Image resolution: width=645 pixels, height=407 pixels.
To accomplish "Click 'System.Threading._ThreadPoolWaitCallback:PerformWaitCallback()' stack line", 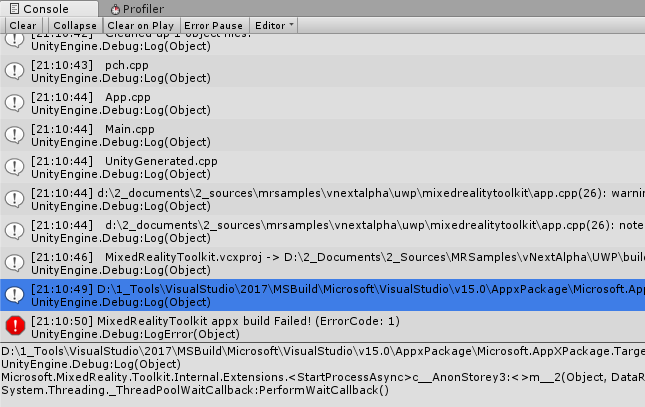I will 195,390.
